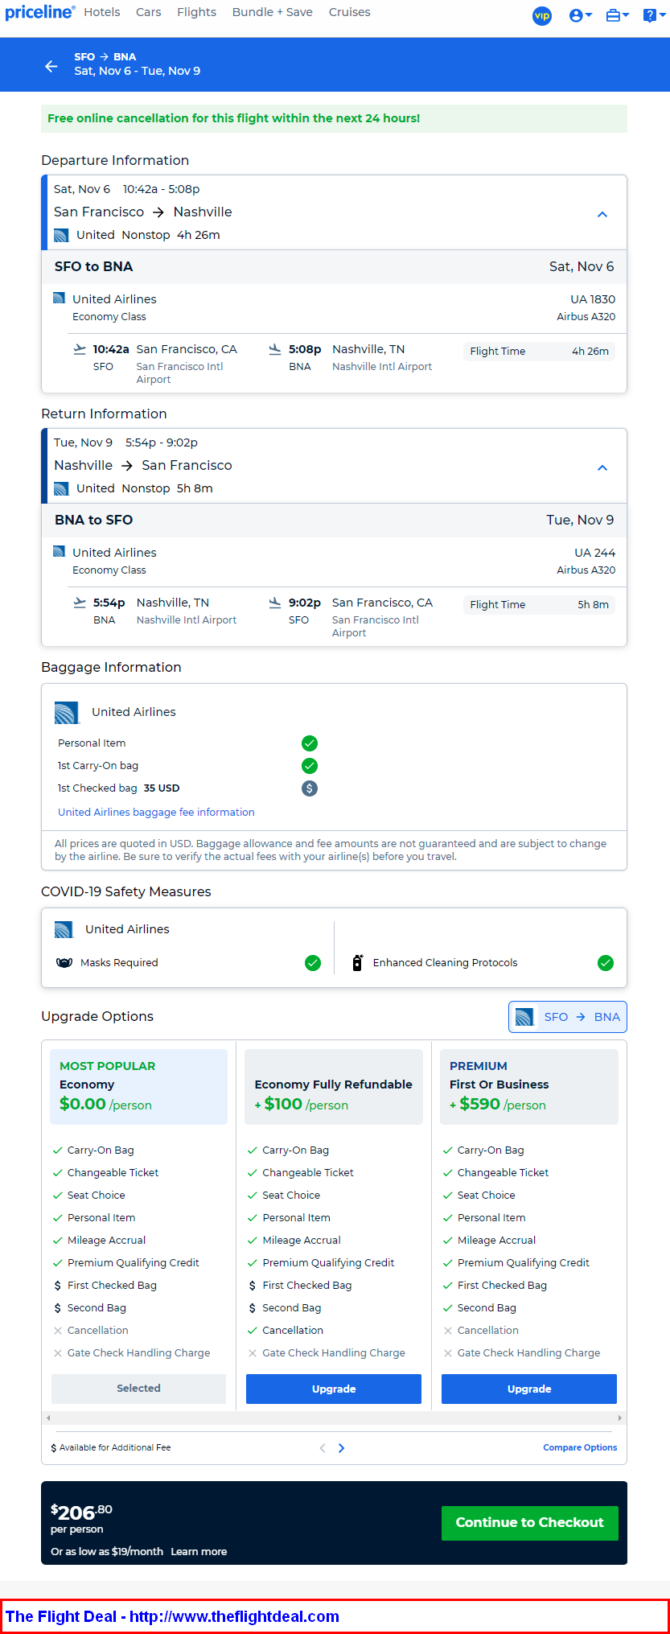Collapse the departure flight details chevron
Screen dimensions: 670x1634
point(602,214)
